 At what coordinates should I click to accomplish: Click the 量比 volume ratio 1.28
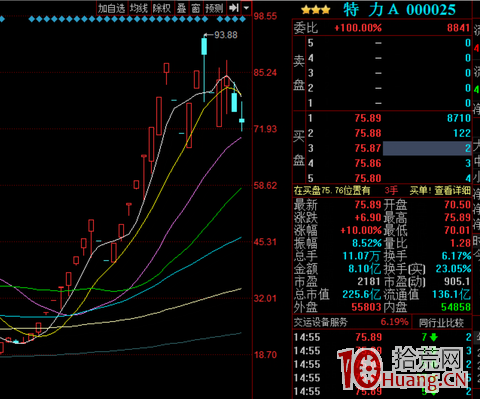460,243
